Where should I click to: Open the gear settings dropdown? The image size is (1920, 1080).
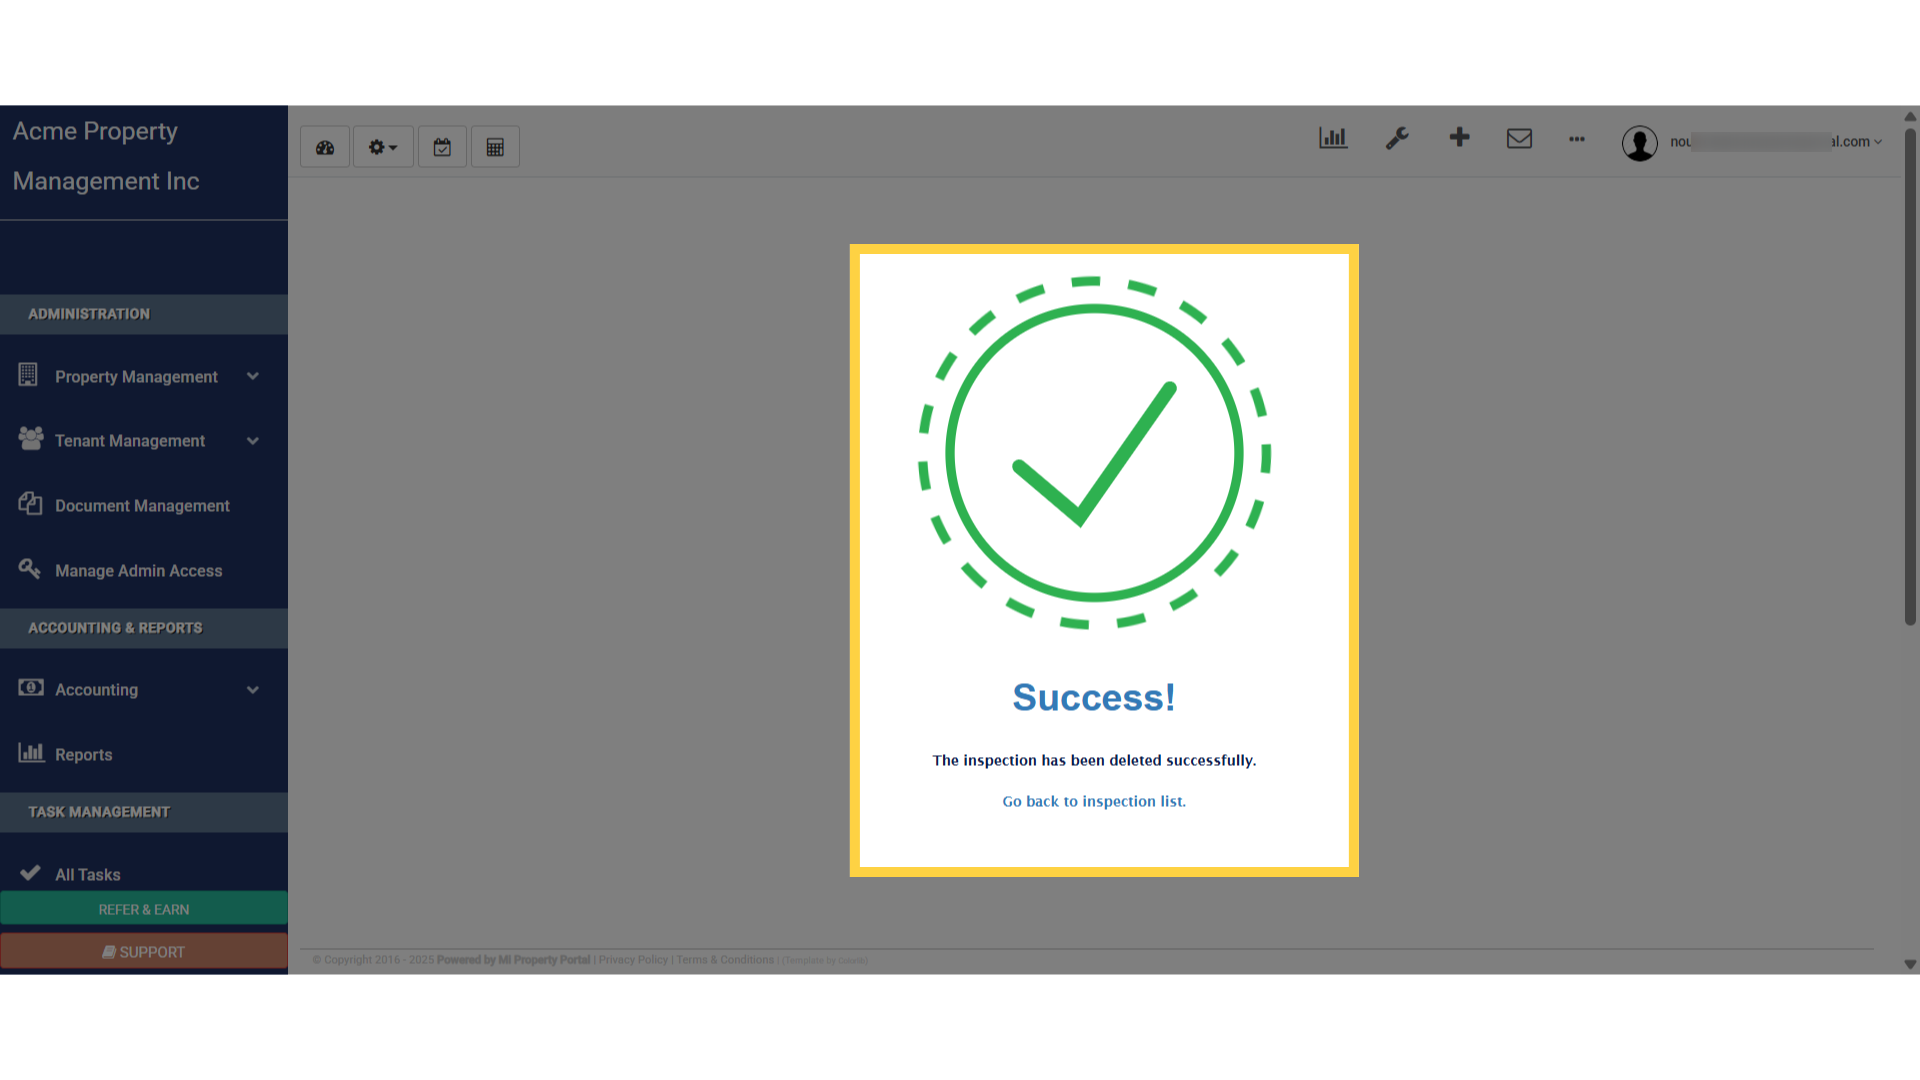pyautogui.click(x=383, y=147)
